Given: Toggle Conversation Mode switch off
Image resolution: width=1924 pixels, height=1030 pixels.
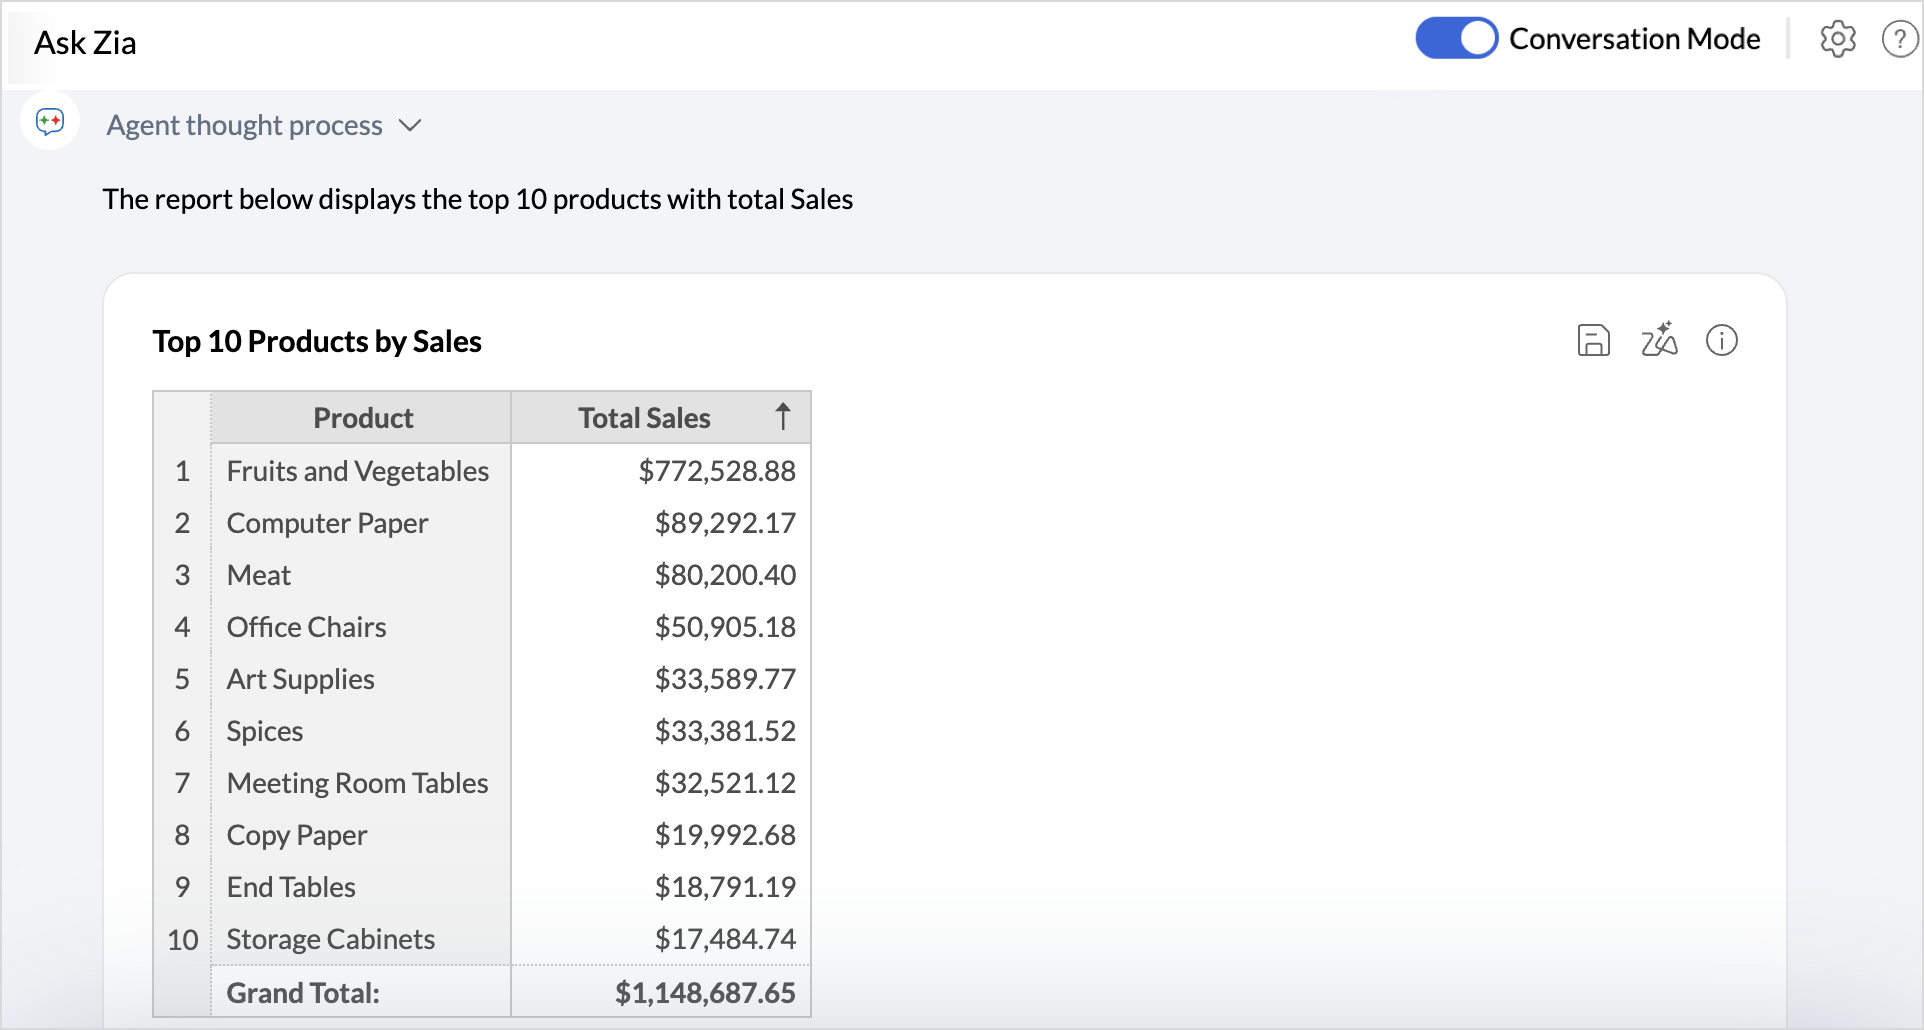Looking at the screenshot, I should (x=1456, y=39).
